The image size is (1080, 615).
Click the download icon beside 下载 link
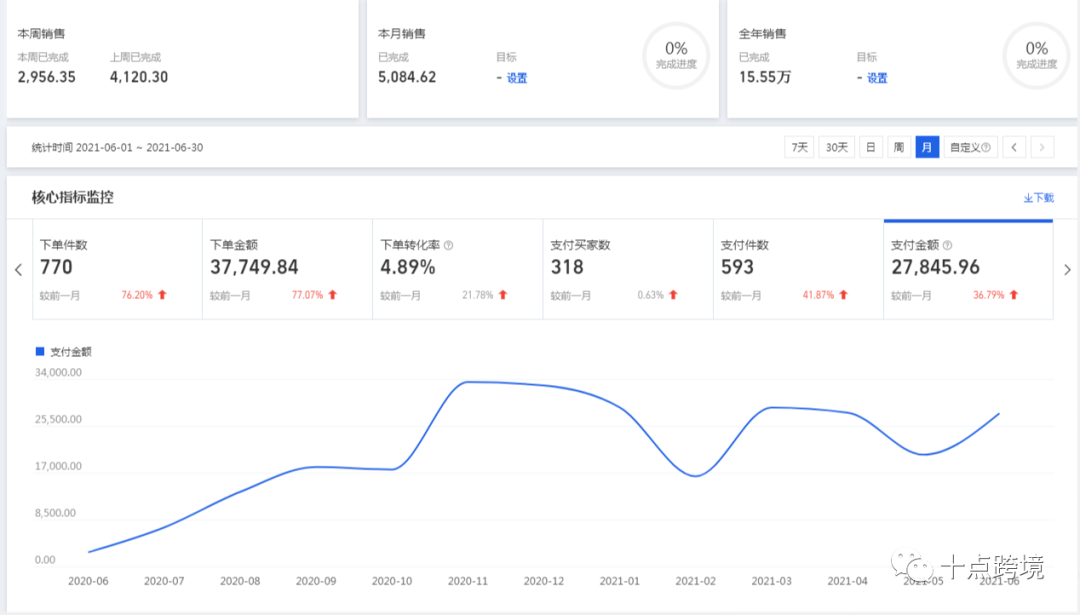pos(1029,198)
